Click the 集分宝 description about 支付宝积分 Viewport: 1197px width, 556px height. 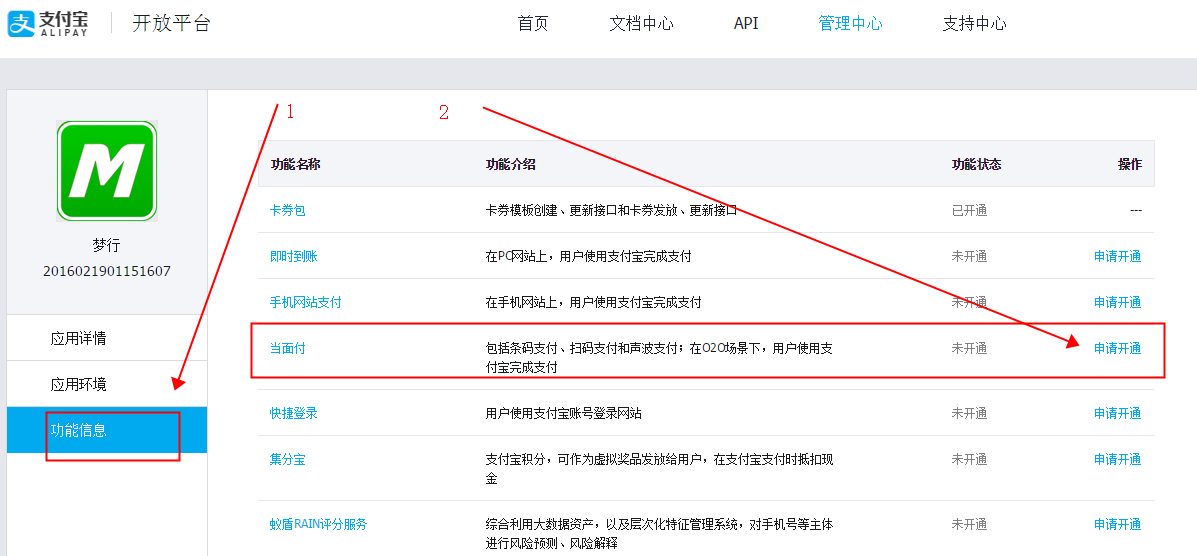pos(659,468)
